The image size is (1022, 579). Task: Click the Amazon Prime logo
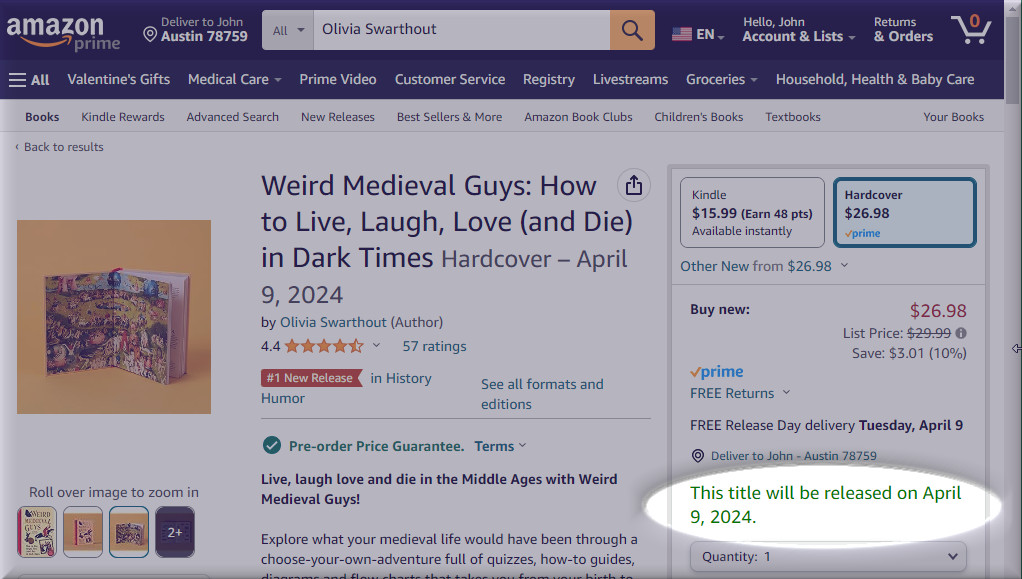pos(62,32)
